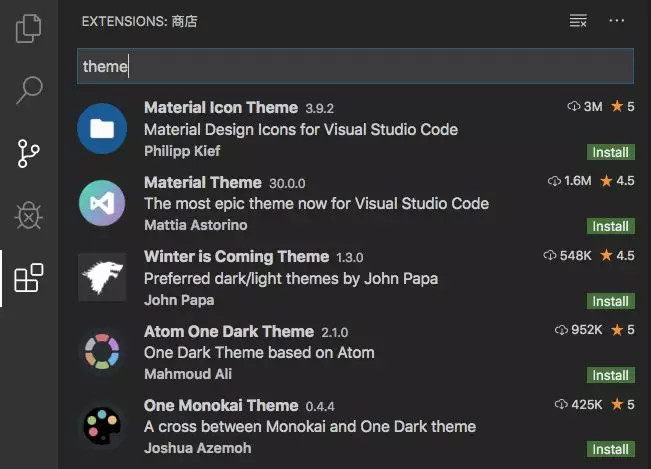Click version 1.3.0 label
Image resolution: width=651 pixels, height=469 pixels.
(350, 258)
